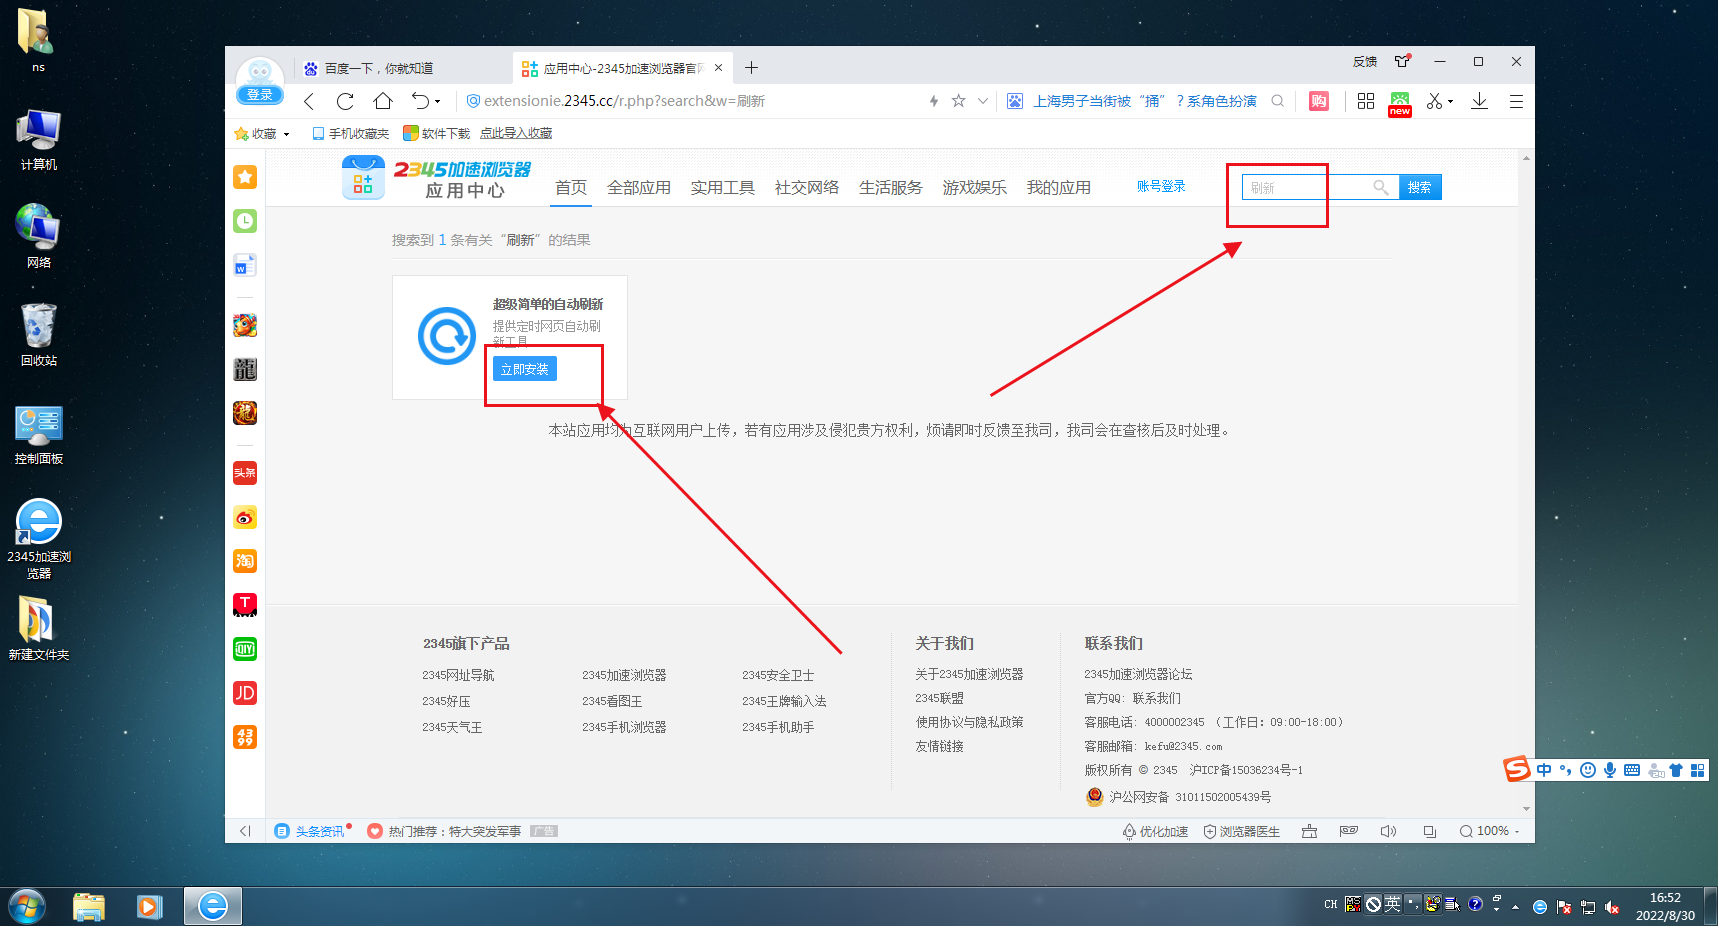Click 点此导入收藏 link
This screenshot has width=1718, height=926.
pos(516,133)
